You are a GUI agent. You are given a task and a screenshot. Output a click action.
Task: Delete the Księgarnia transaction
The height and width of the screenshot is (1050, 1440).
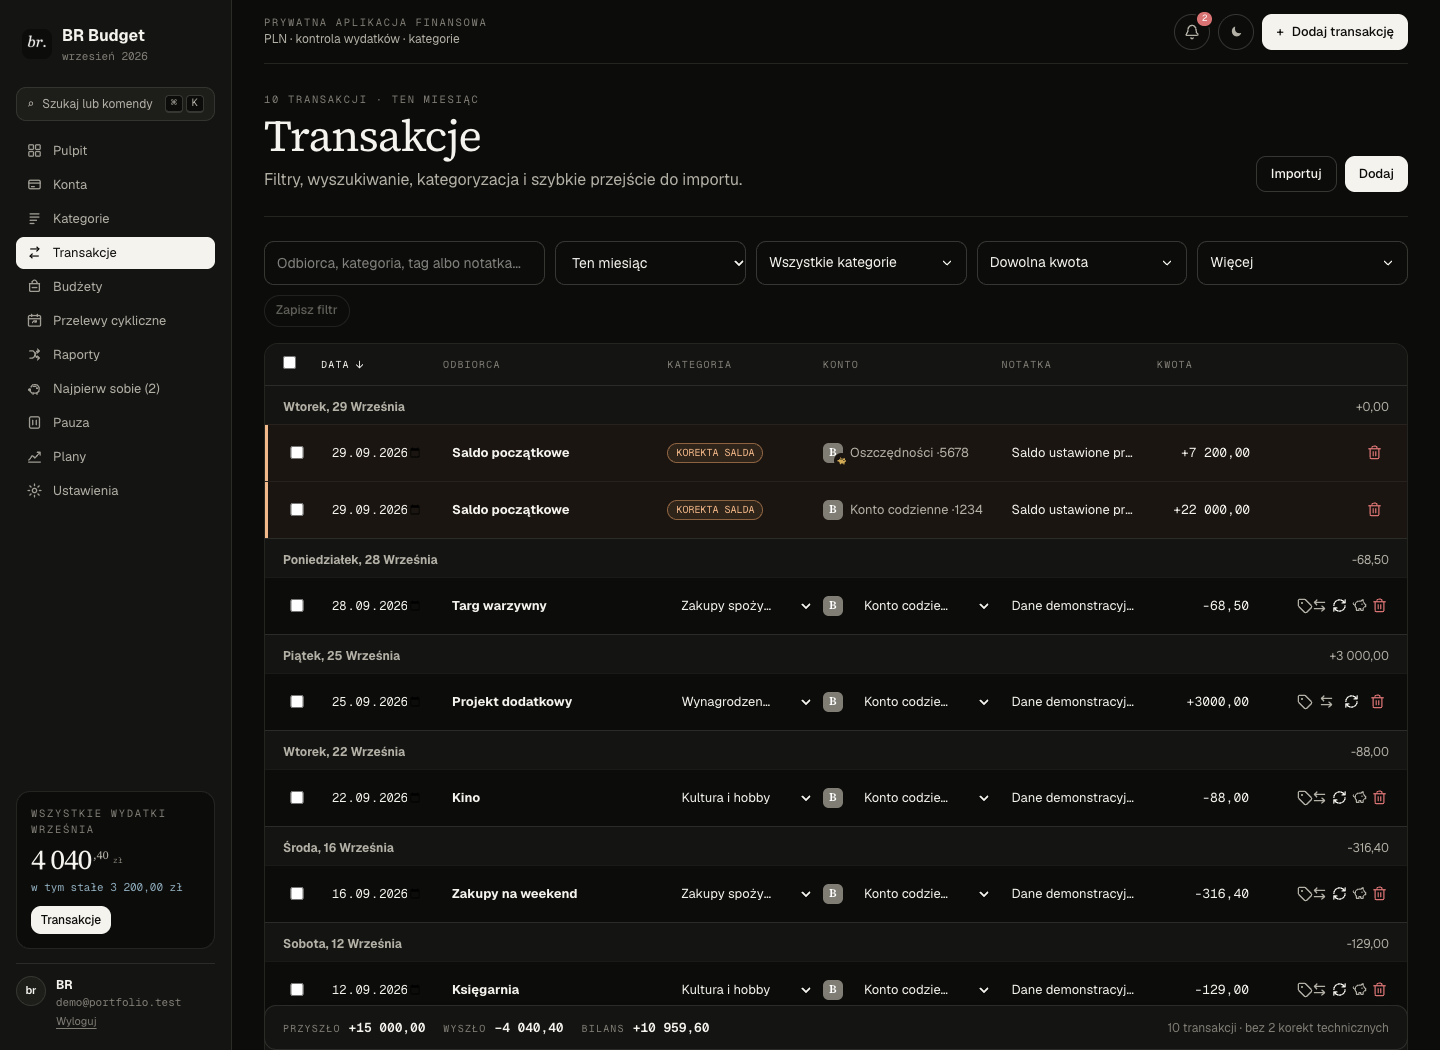click(x=1380, y=990)
